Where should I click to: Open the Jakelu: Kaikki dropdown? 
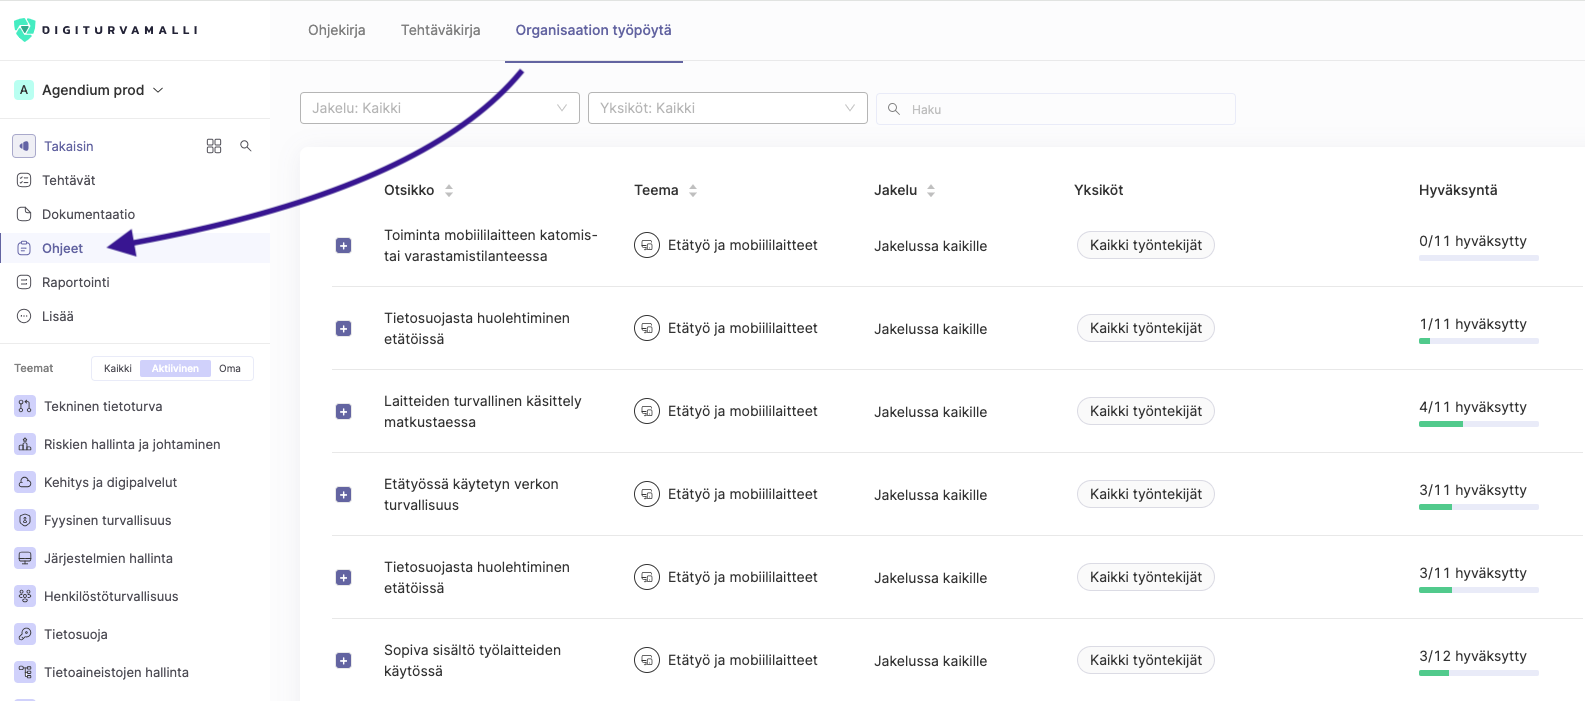(x=440, y=108)
